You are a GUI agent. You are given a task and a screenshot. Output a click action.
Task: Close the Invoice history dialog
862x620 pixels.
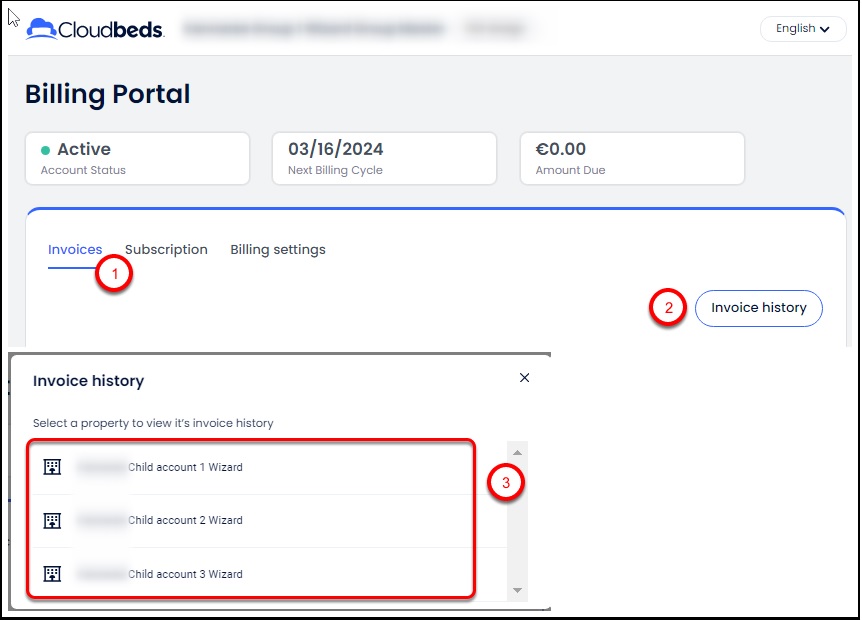click(524, 378)
